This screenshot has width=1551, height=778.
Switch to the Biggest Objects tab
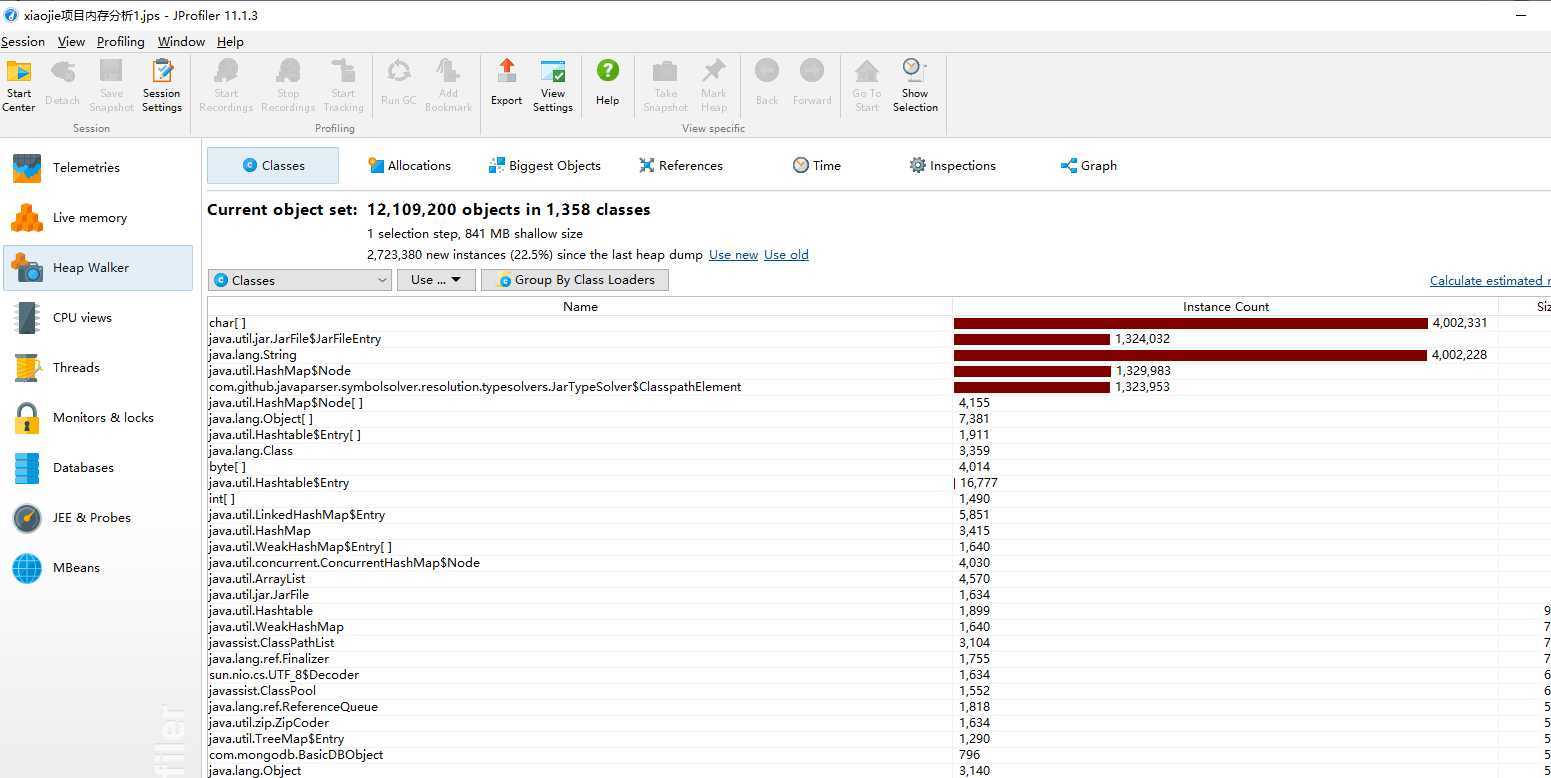pyautogui.click(x=545, y=166)
